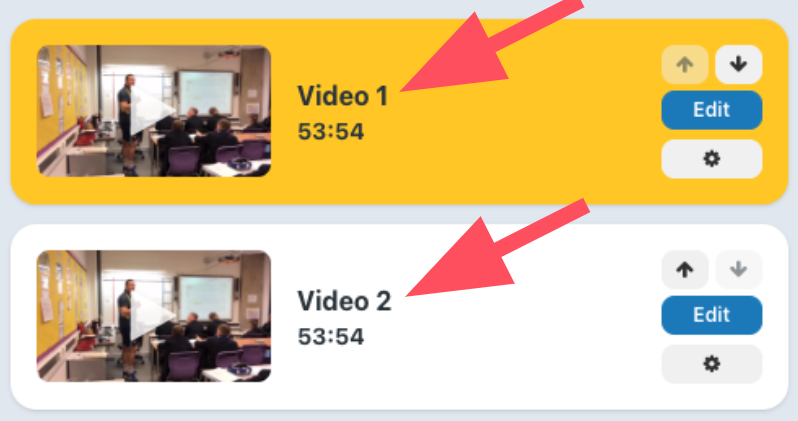Open Video 1 settings gear
The image size is (798, 421).
(x=711, y=159)
